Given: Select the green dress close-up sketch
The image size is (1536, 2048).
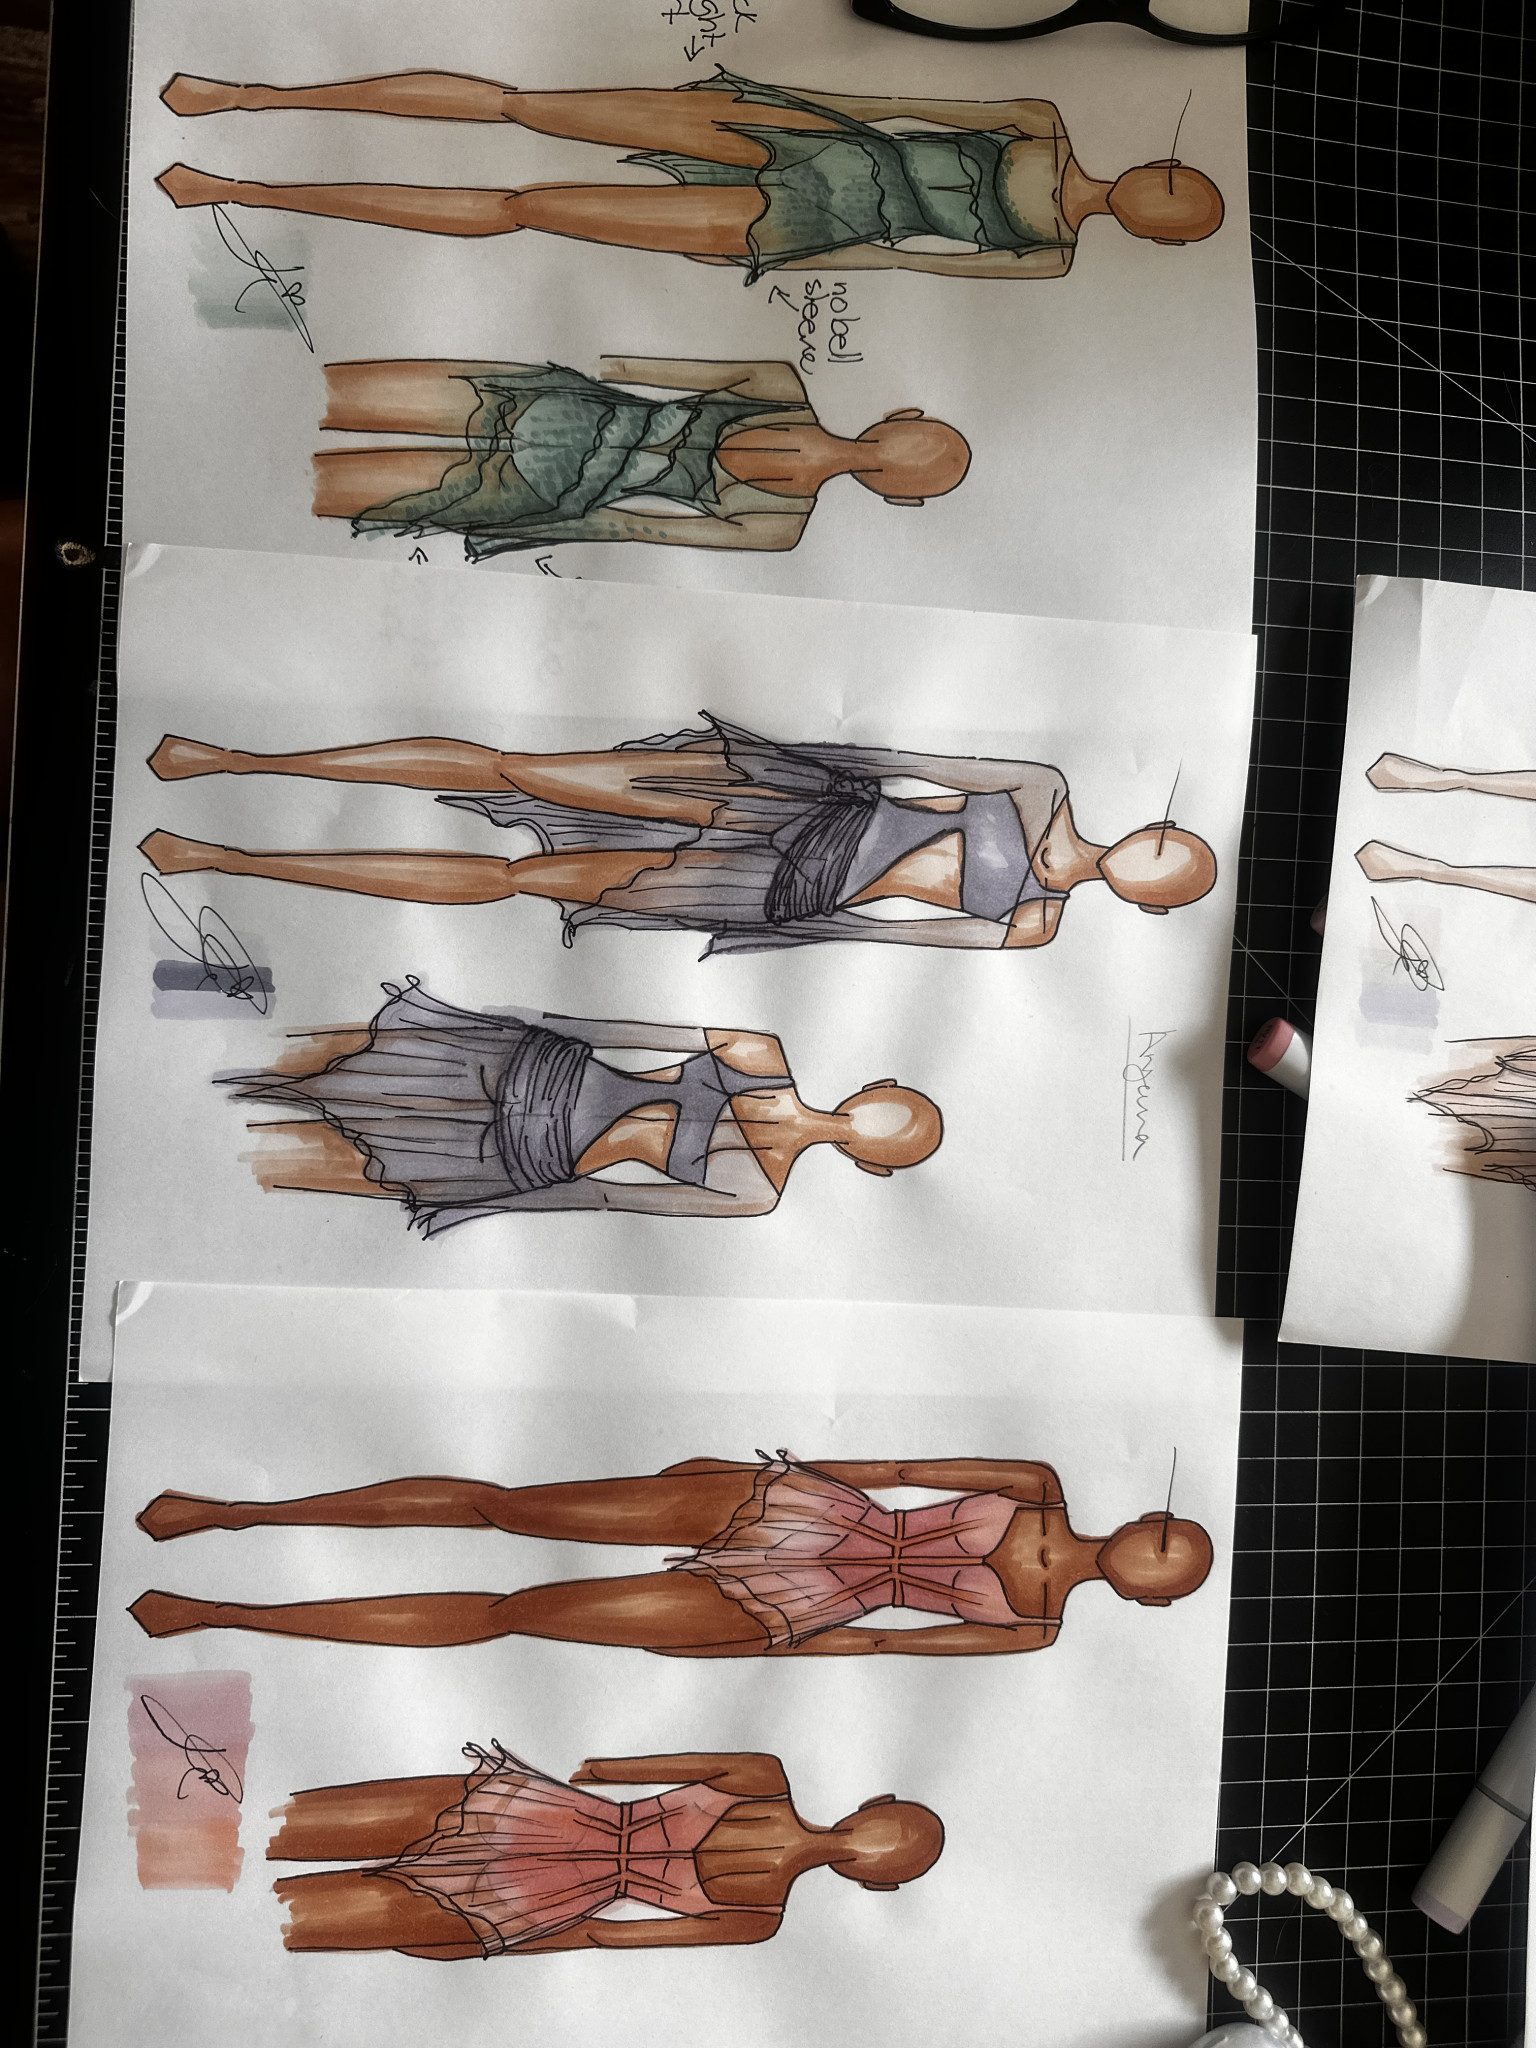Looking at the screenshot, I should pos(640,450).
